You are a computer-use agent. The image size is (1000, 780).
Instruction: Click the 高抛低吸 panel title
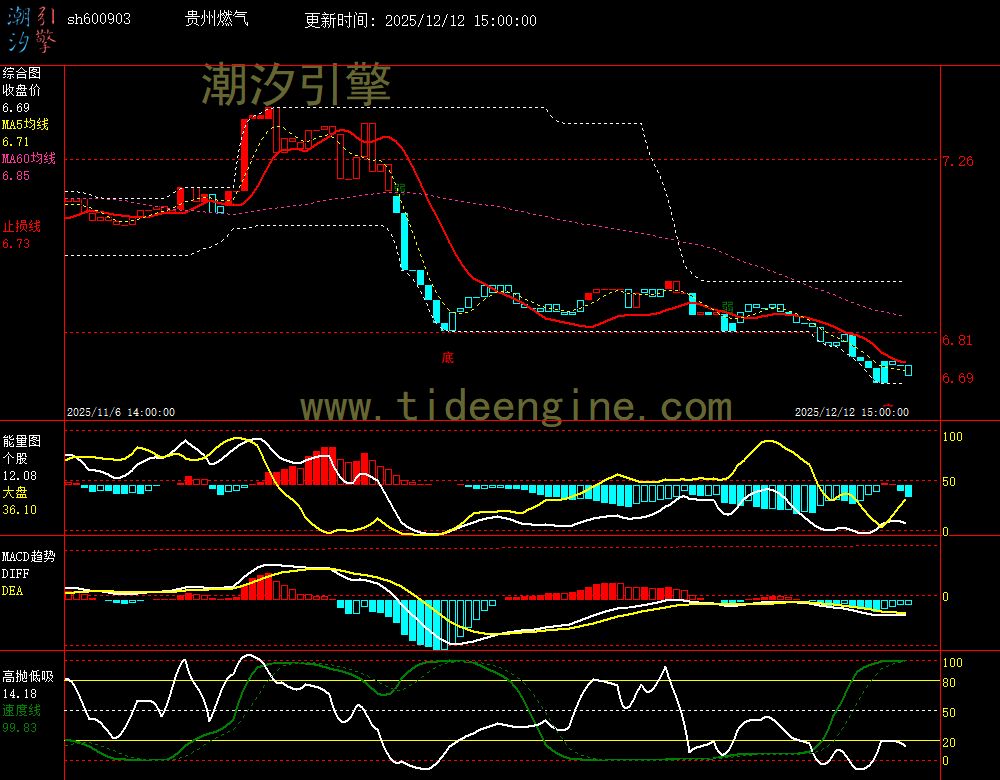[27, 676]
